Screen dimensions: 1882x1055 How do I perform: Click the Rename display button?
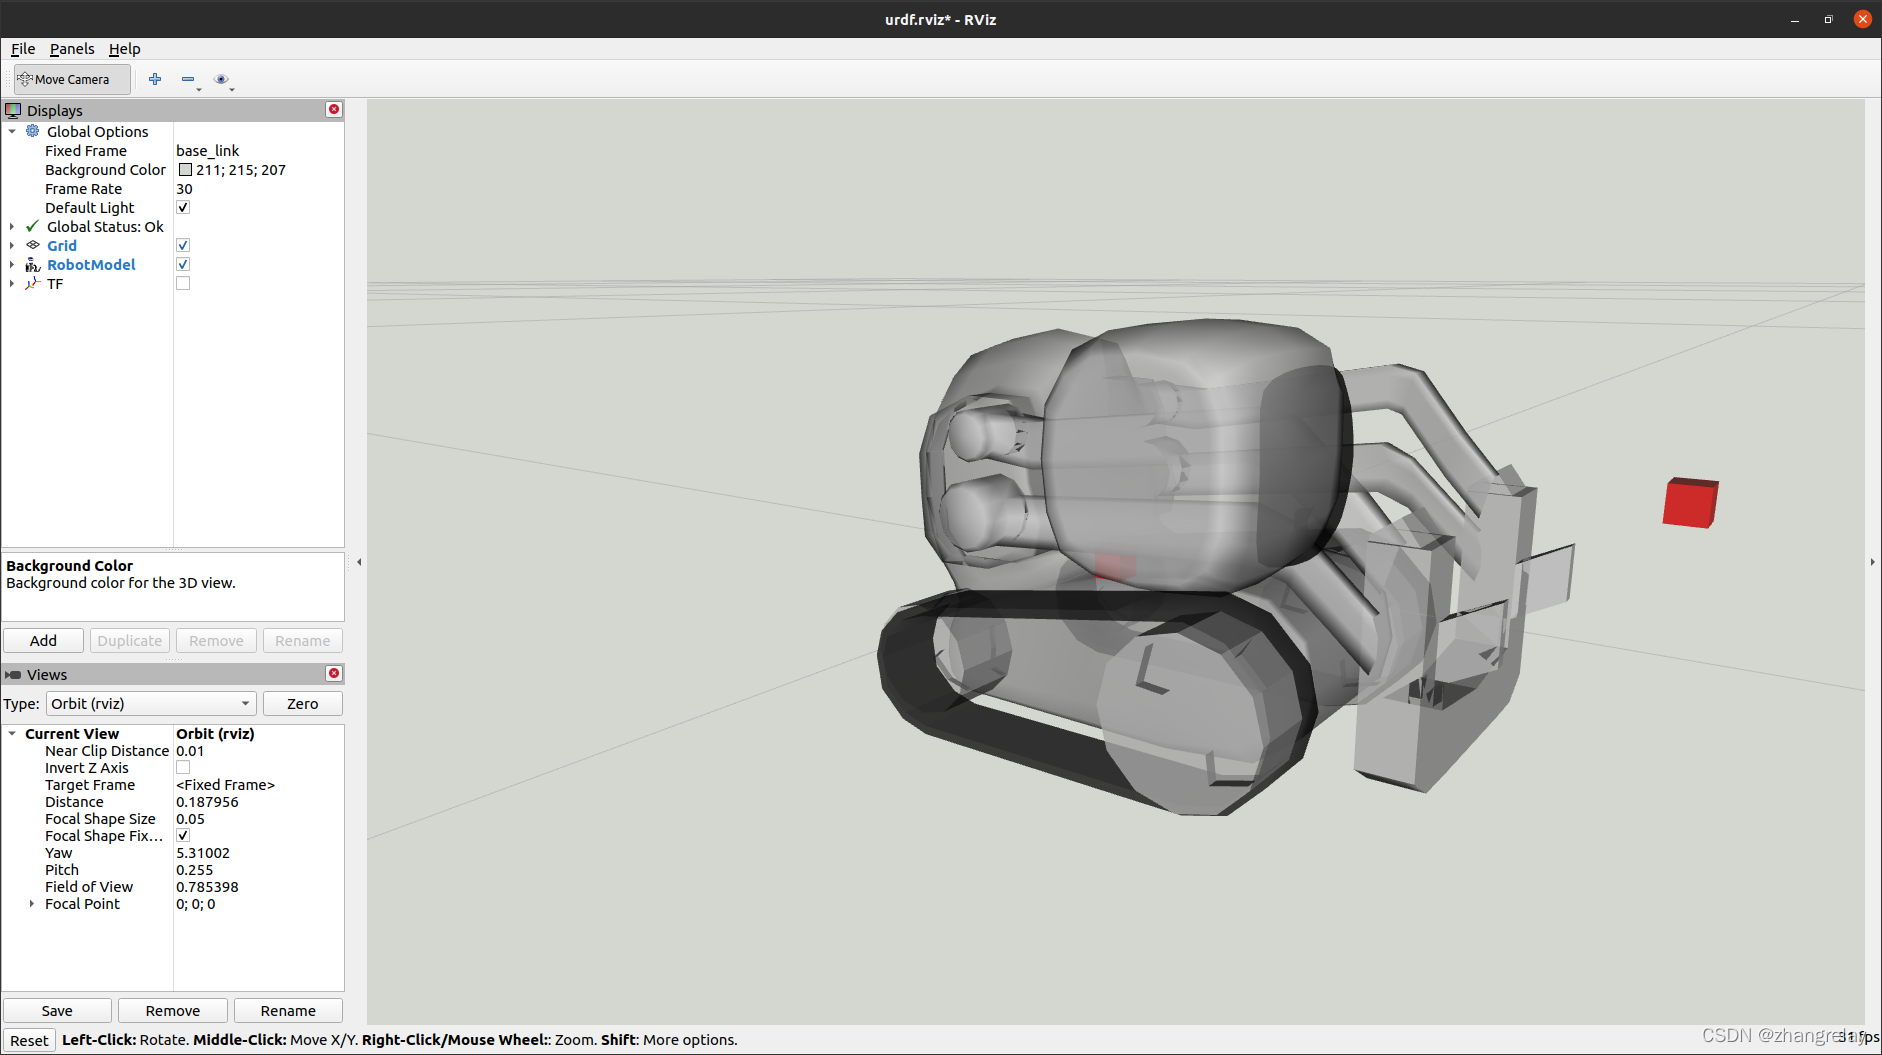tap(303, 640)
